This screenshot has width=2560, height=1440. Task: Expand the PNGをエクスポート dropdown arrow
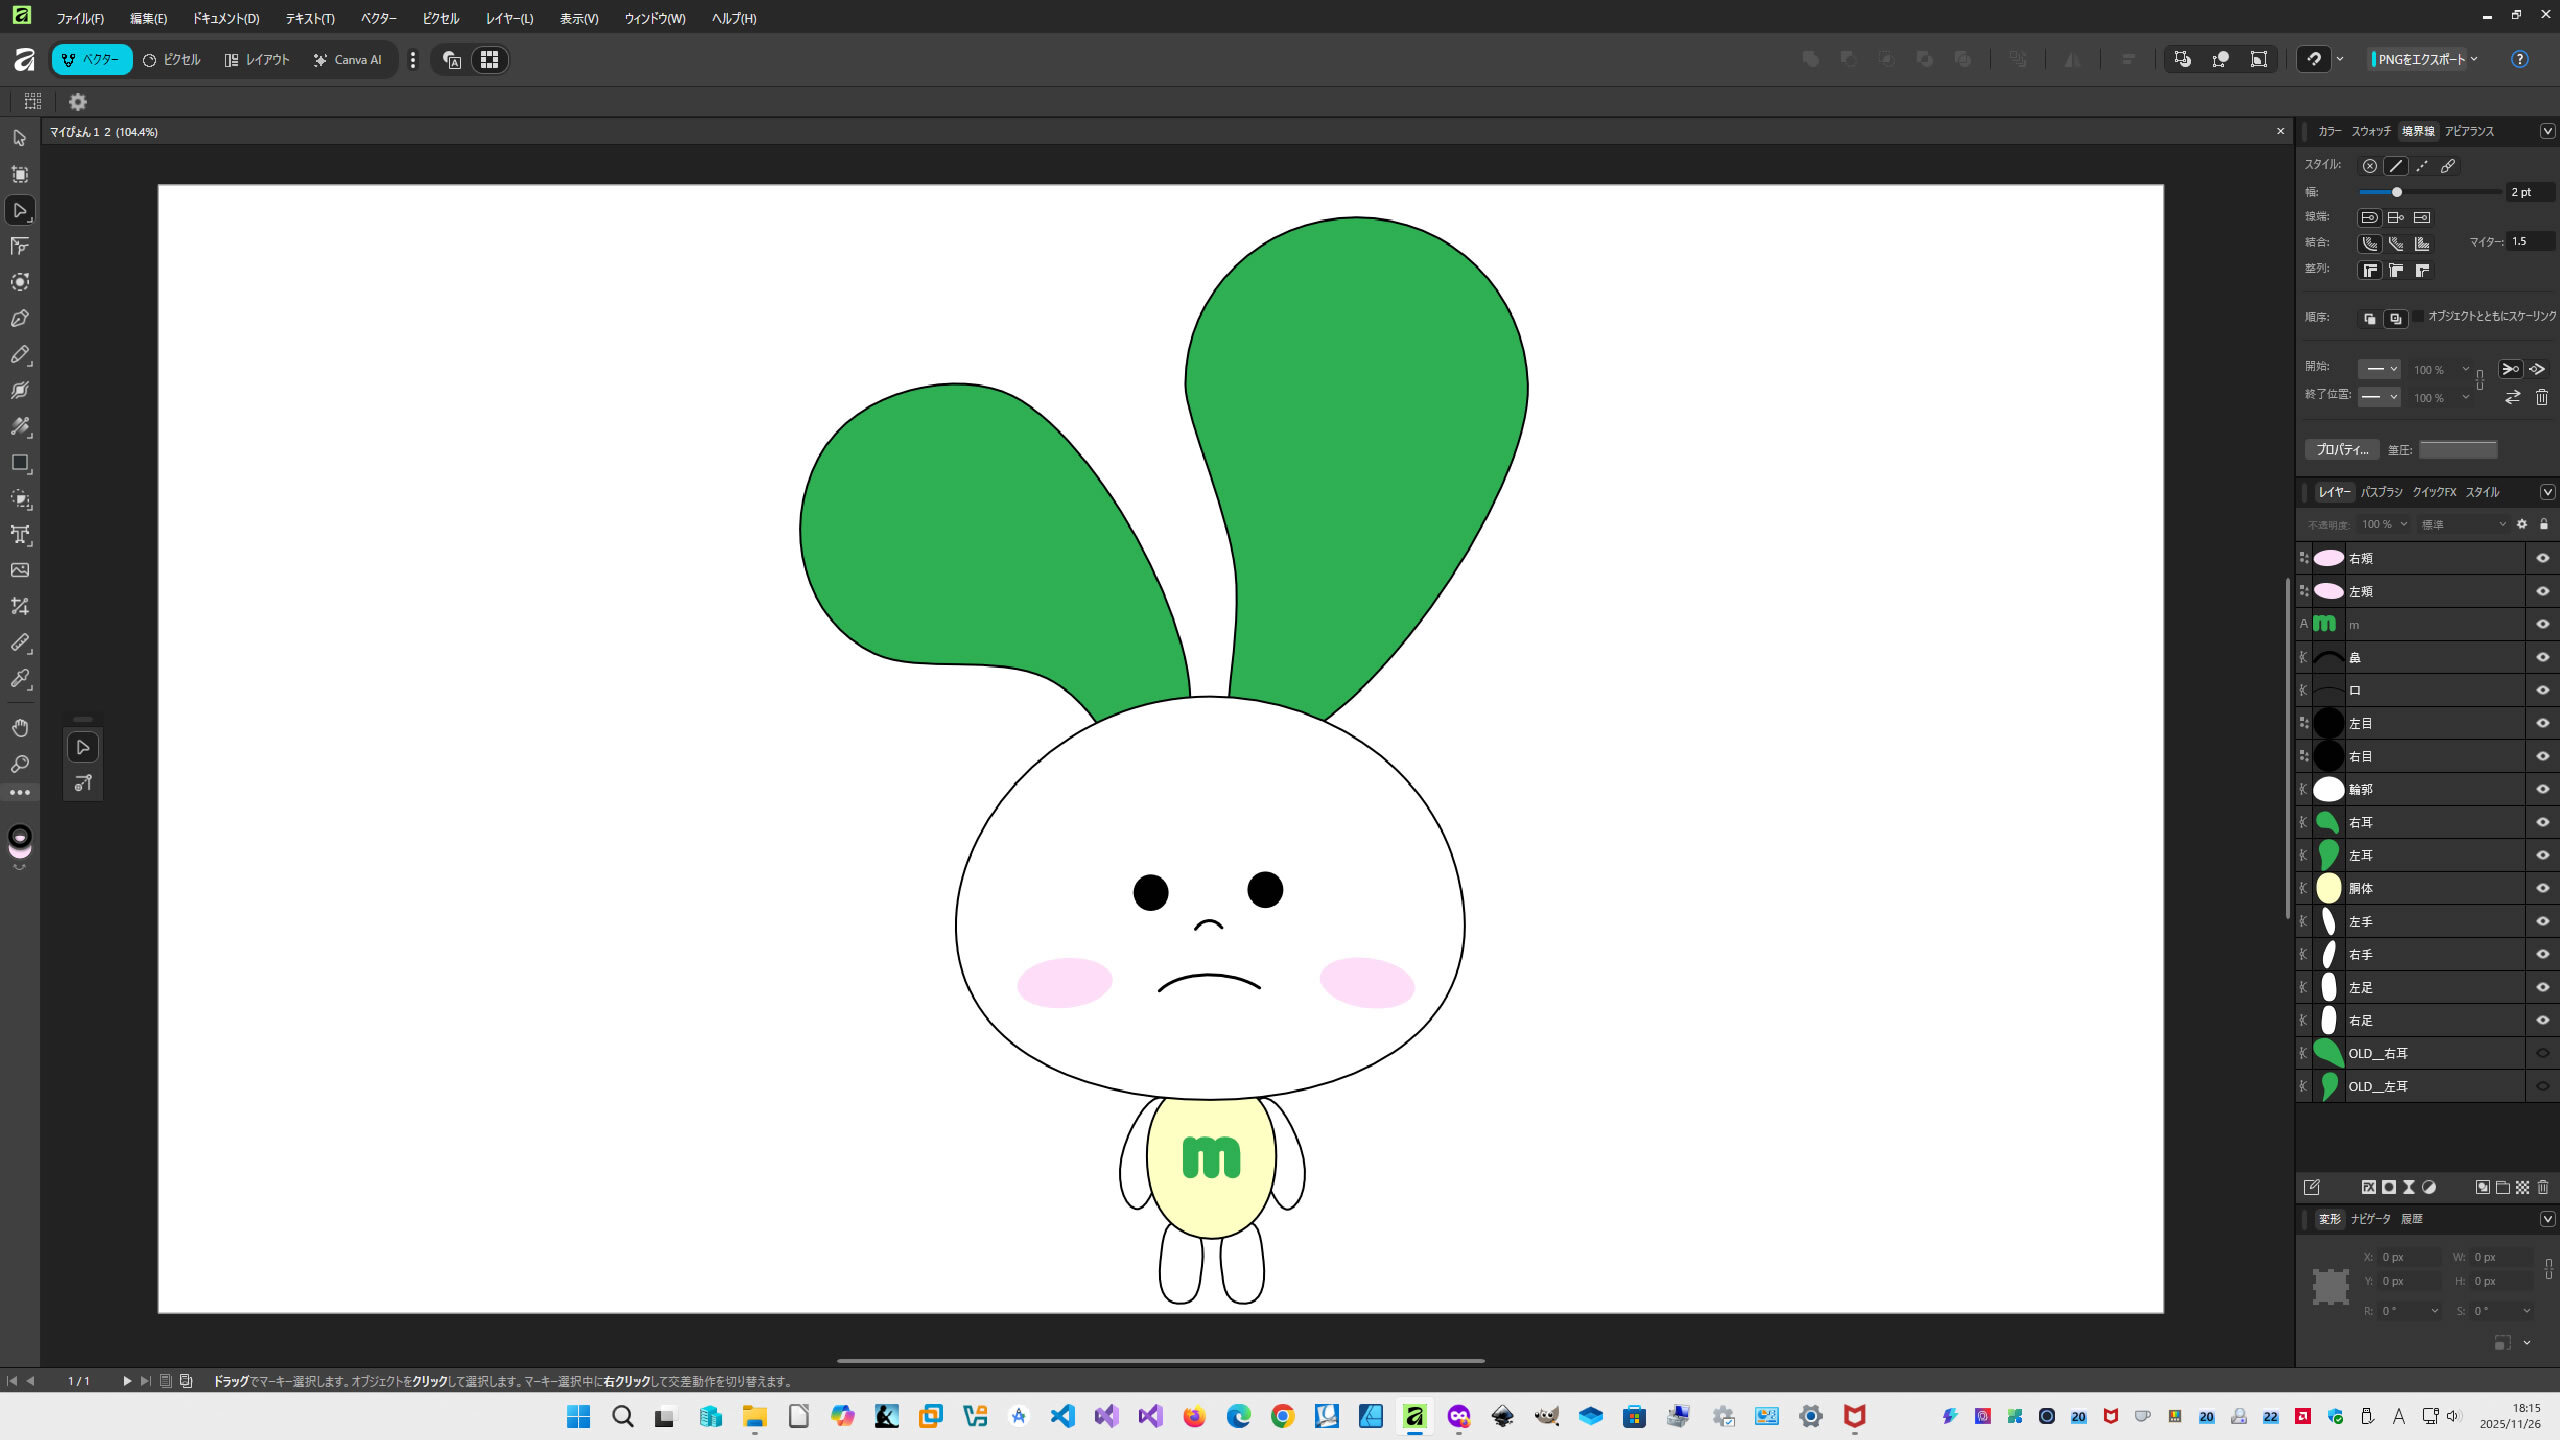[x=2474, y=59]
